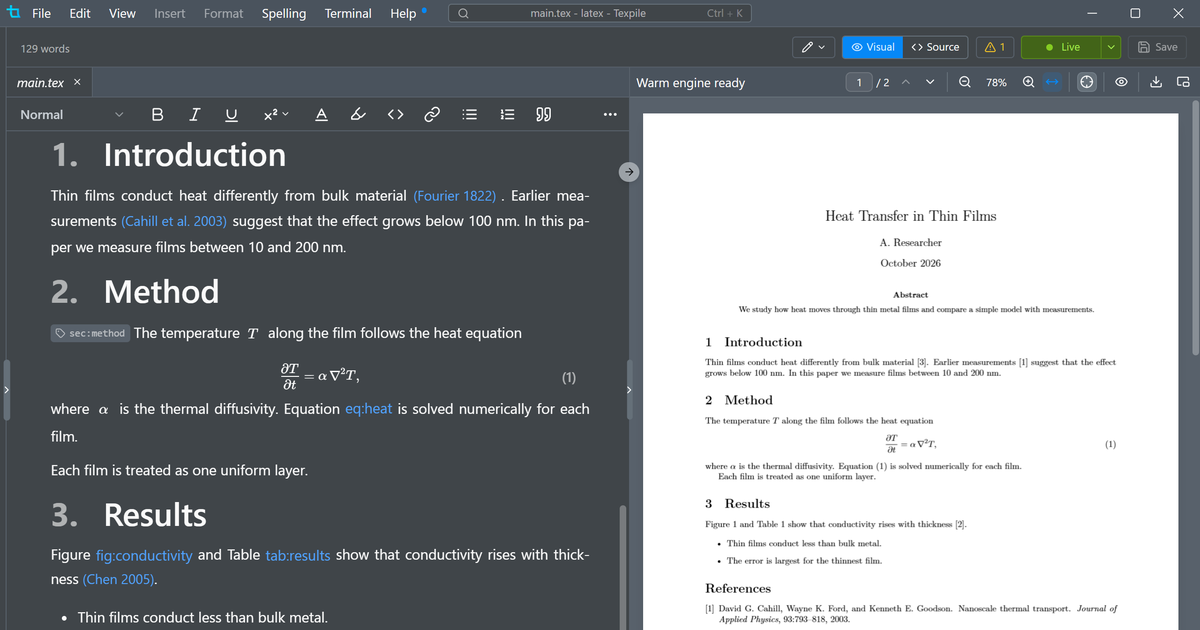Viewport: 1200px width, 630px height.
Task: Switch to Source editing mode
Action: pyautogui.click(x=936, y=47)
